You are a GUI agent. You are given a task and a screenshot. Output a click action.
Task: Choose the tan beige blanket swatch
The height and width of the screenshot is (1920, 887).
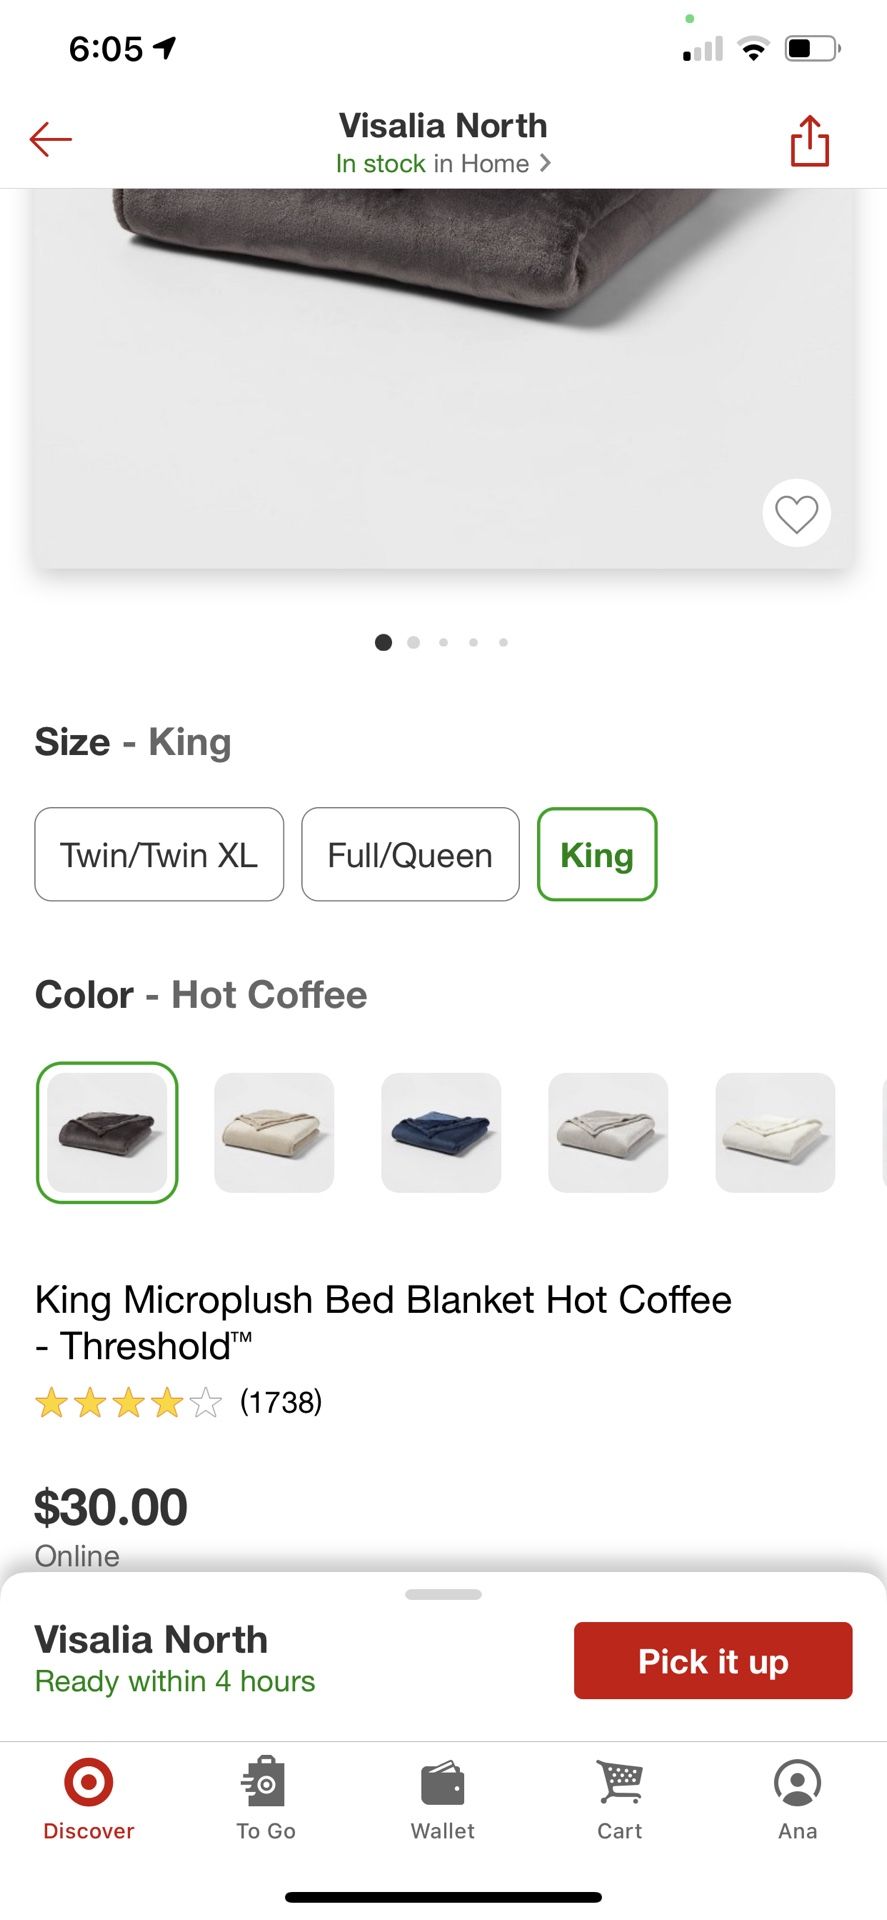274,1132
